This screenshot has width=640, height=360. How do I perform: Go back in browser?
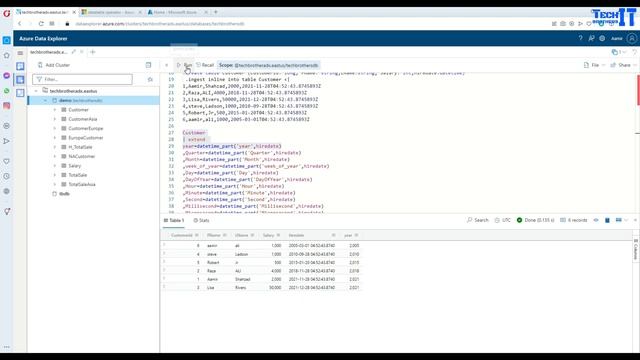(x=20, y=24)
